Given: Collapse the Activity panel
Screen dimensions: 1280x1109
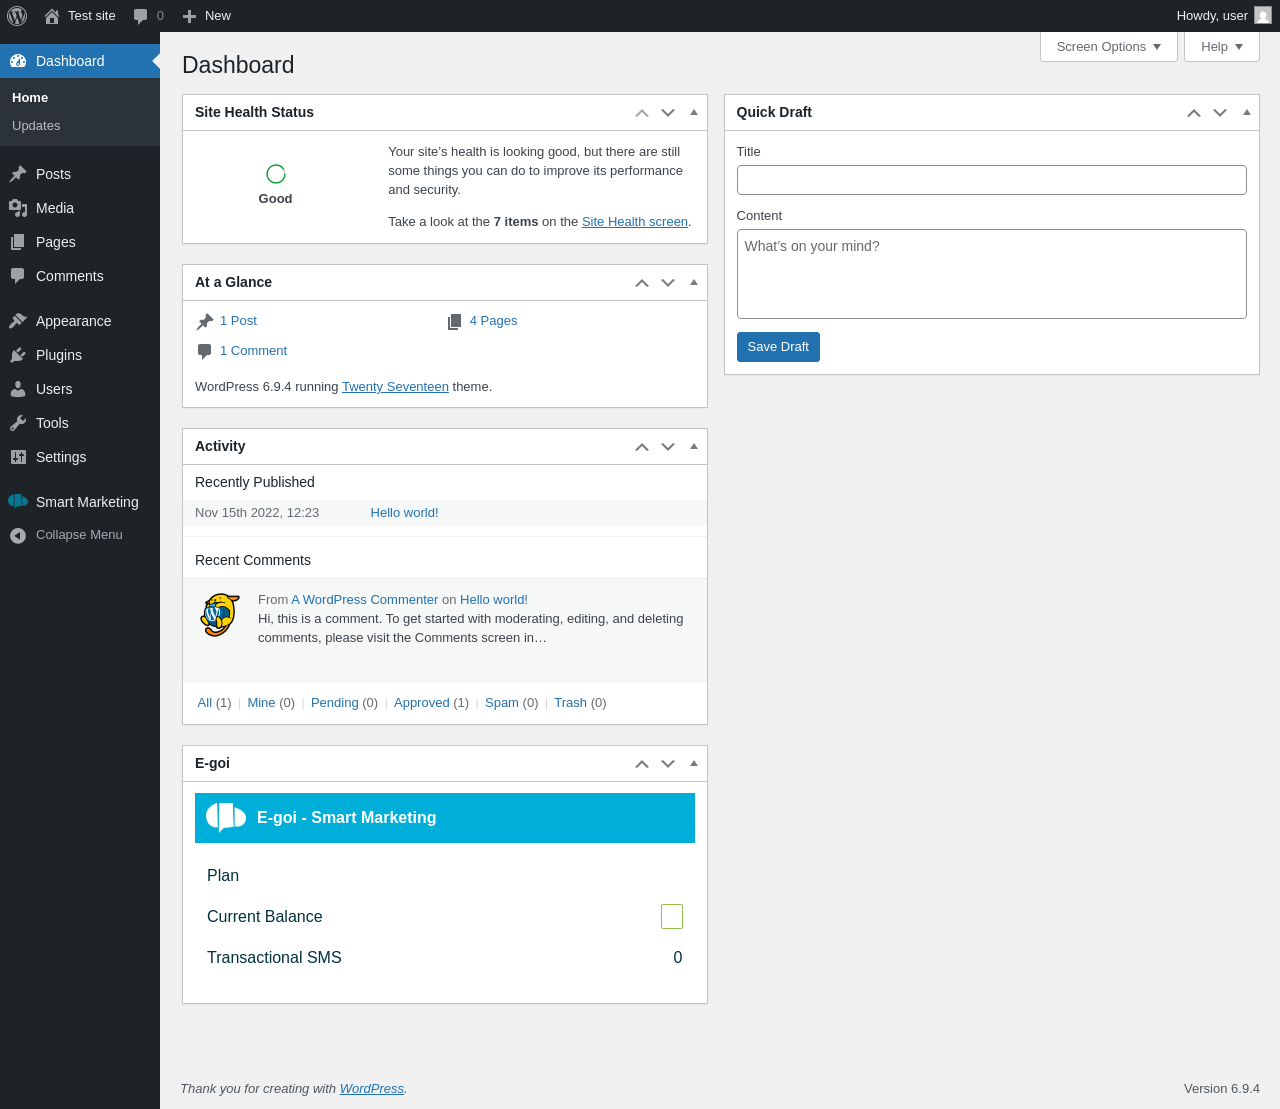Looking at the screenshot, I should point(694,446).
